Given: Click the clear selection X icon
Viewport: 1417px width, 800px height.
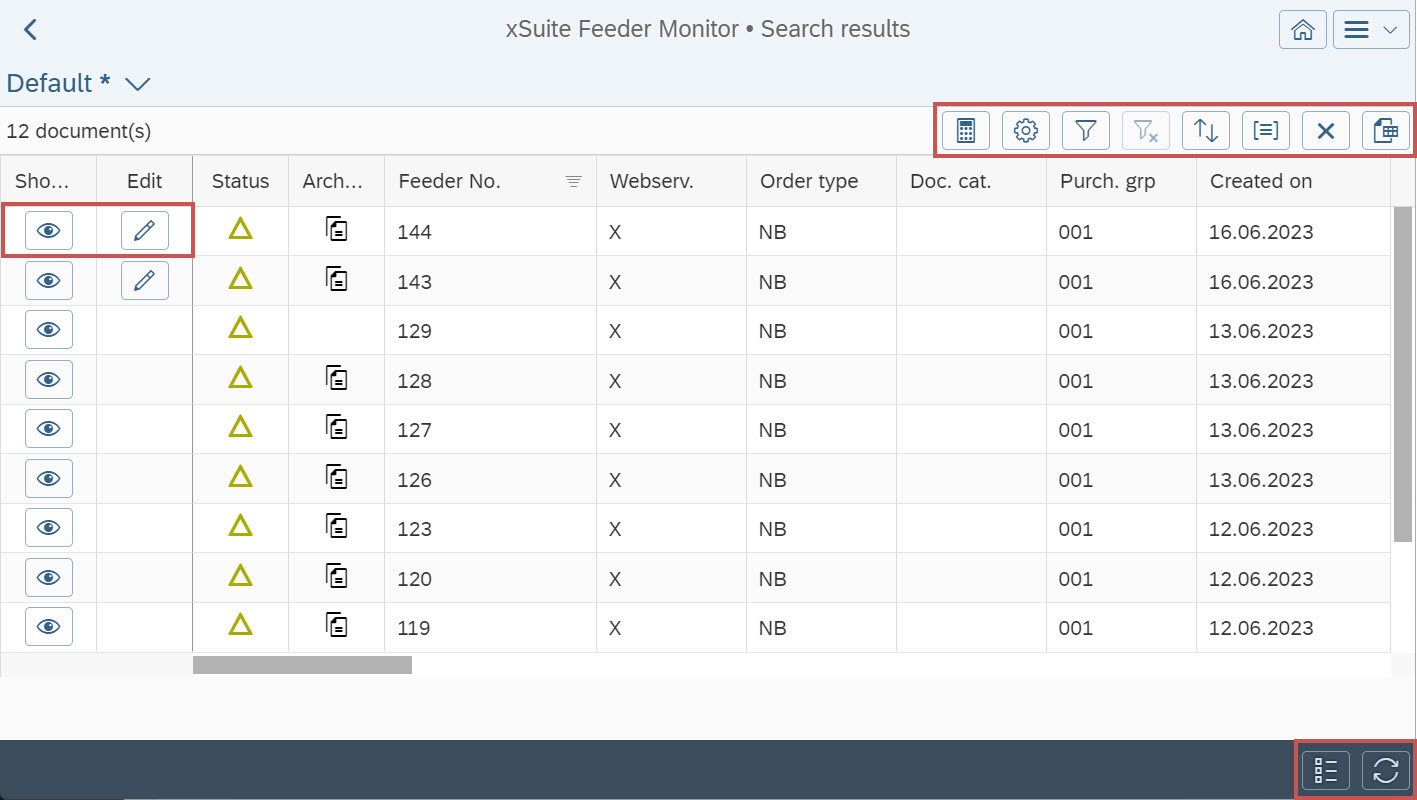Looking at the screenshot, I should coord(1325,130).
